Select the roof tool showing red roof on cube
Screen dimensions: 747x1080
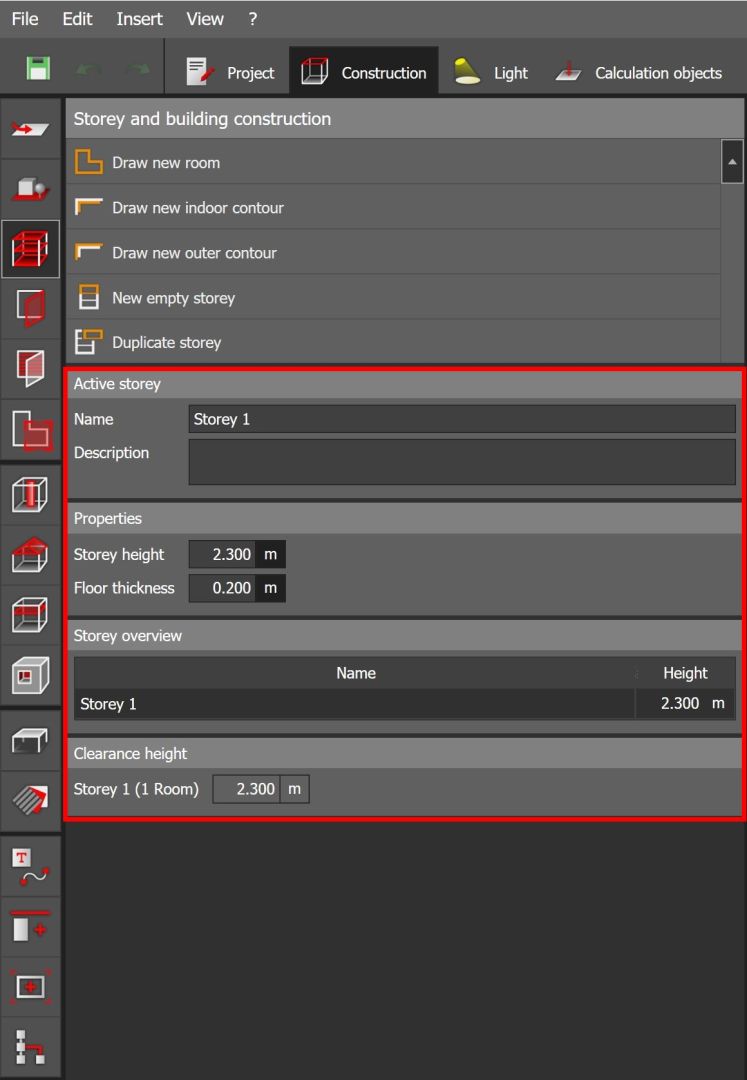pyautogui.click(x=30, y=554)
